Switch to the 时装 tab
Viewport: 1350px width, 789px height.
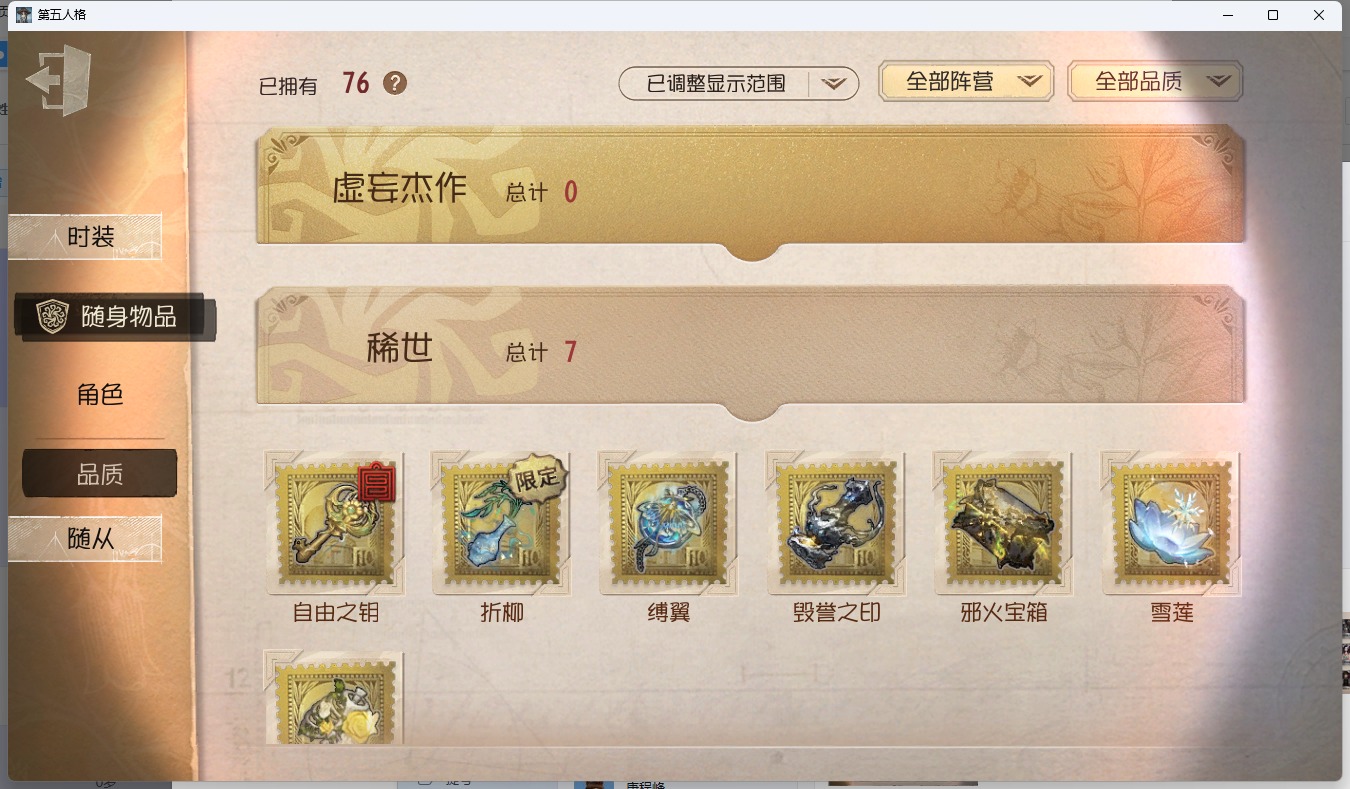[85, 237]
